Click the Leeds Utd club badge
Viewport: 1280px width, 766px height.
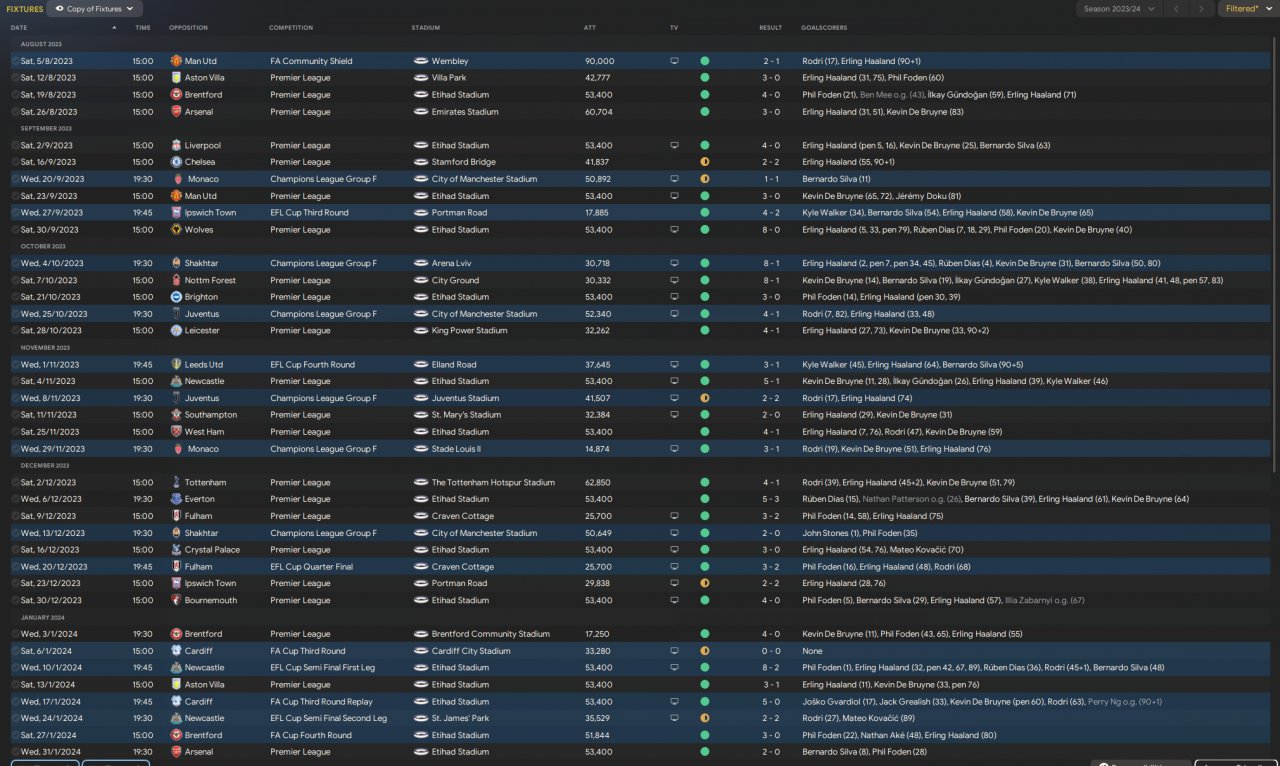click(176, 365)
